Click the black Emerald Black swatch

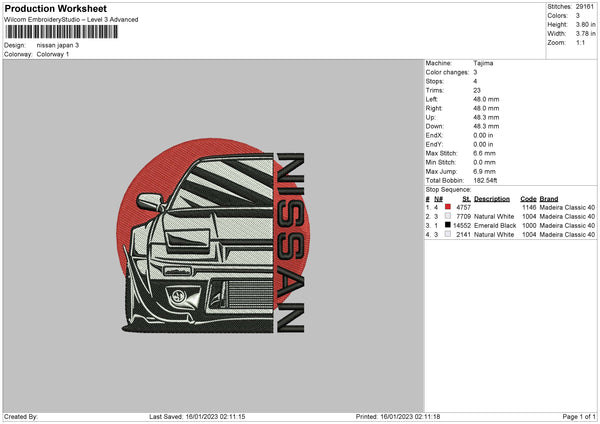pyautogui.click(x=447, y=225)
